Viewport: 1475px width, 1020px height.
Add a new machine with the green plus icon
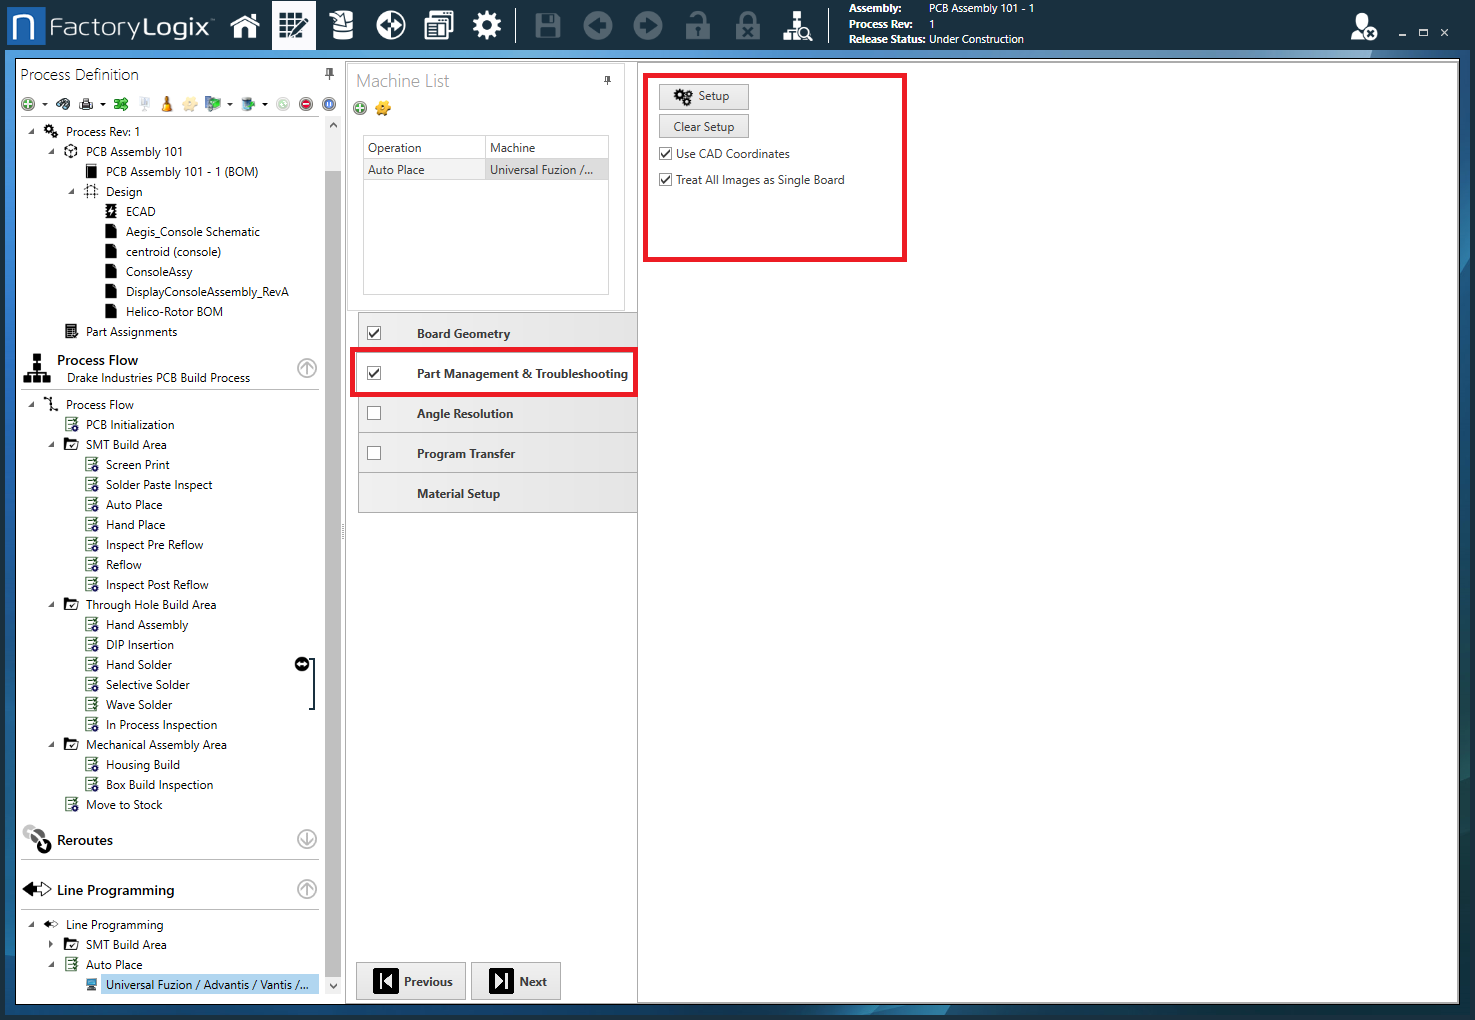(x=360, y=108)
